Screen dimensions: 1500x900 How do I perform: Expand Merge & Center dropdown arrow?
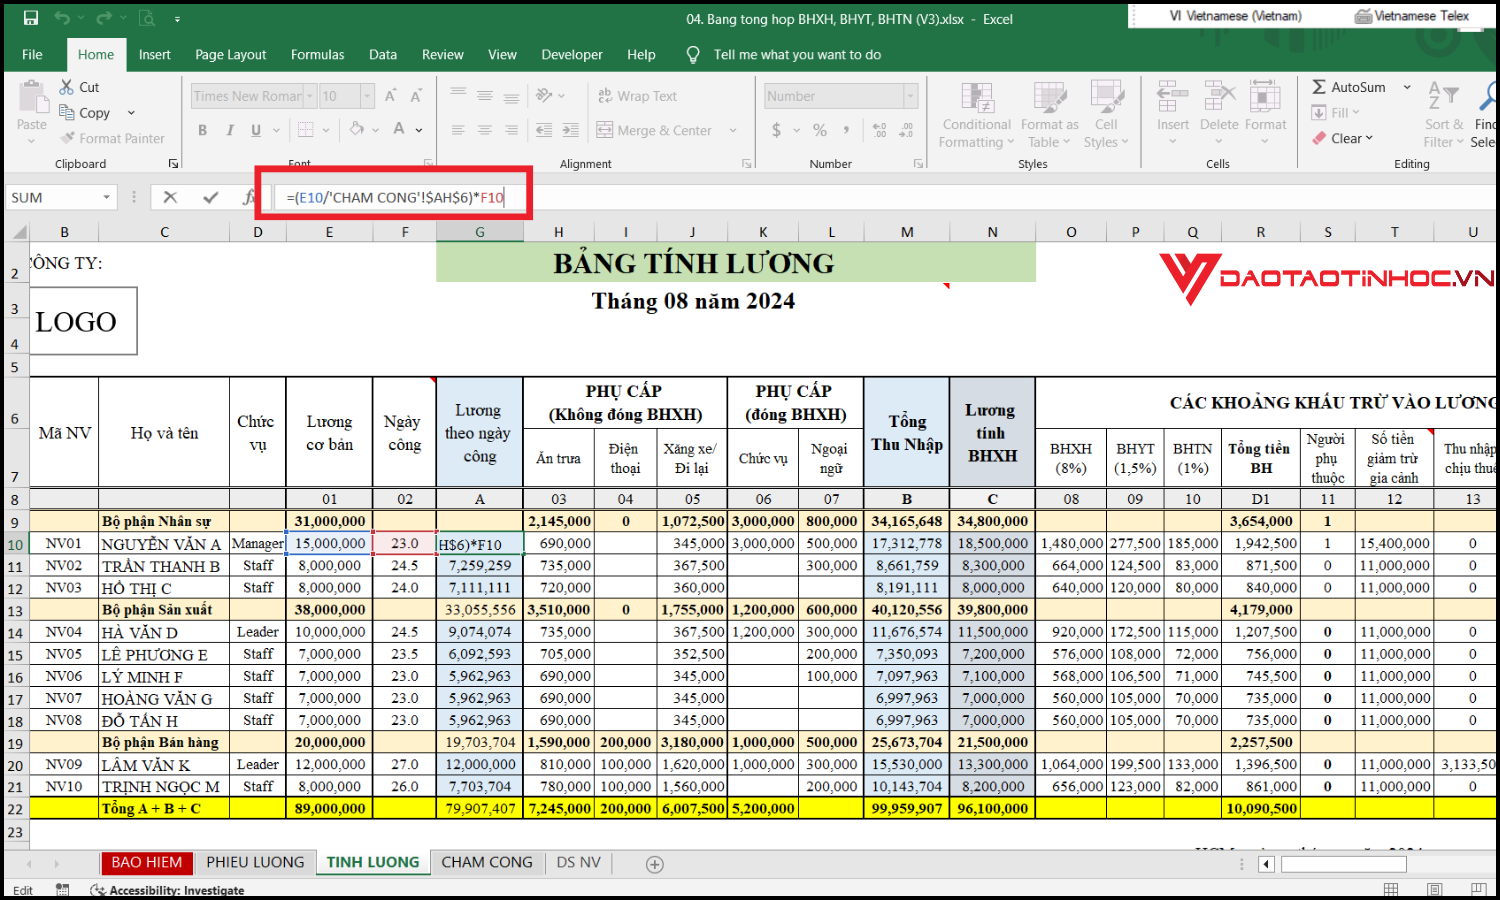click(733, 130)
